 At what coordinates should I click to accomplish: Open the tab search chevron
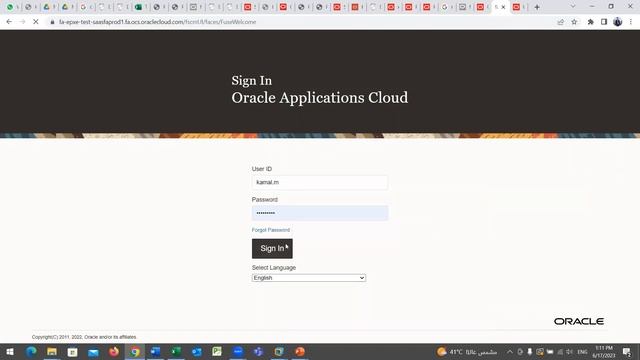[x=573, y=7]
